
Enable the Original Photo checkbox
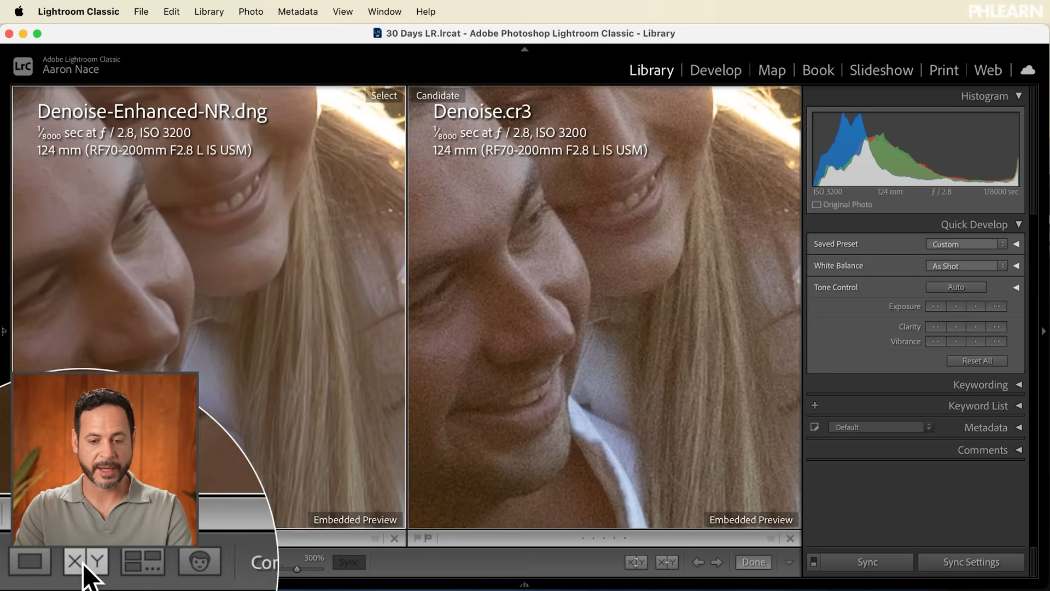coord(816,205)
